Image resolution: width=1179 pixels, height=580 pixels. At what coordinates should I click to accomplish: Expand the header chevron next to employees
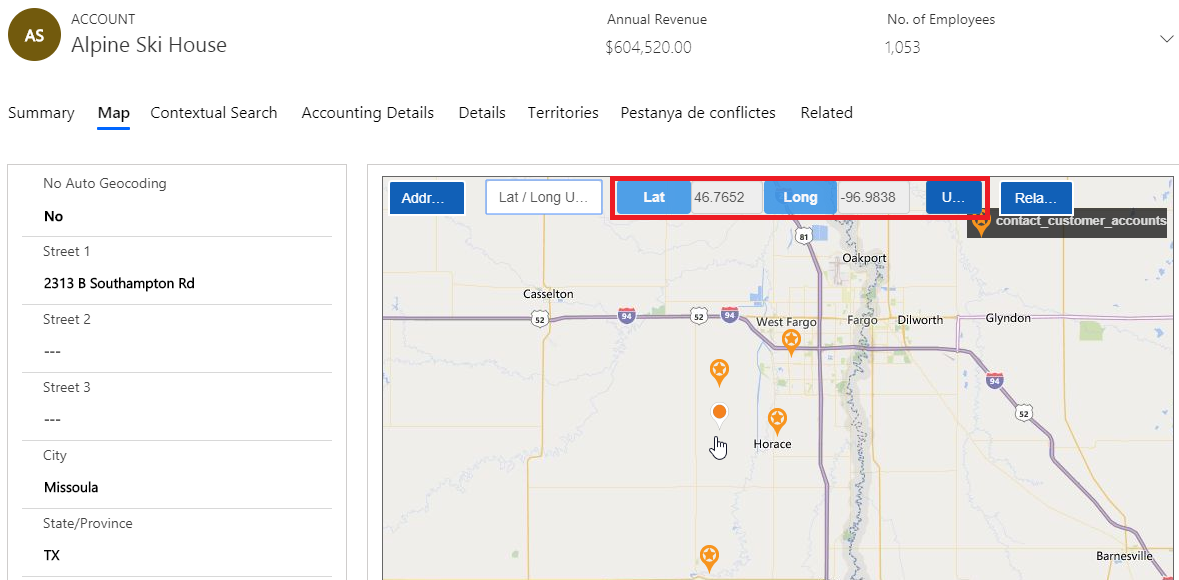tap(1166, 38)
